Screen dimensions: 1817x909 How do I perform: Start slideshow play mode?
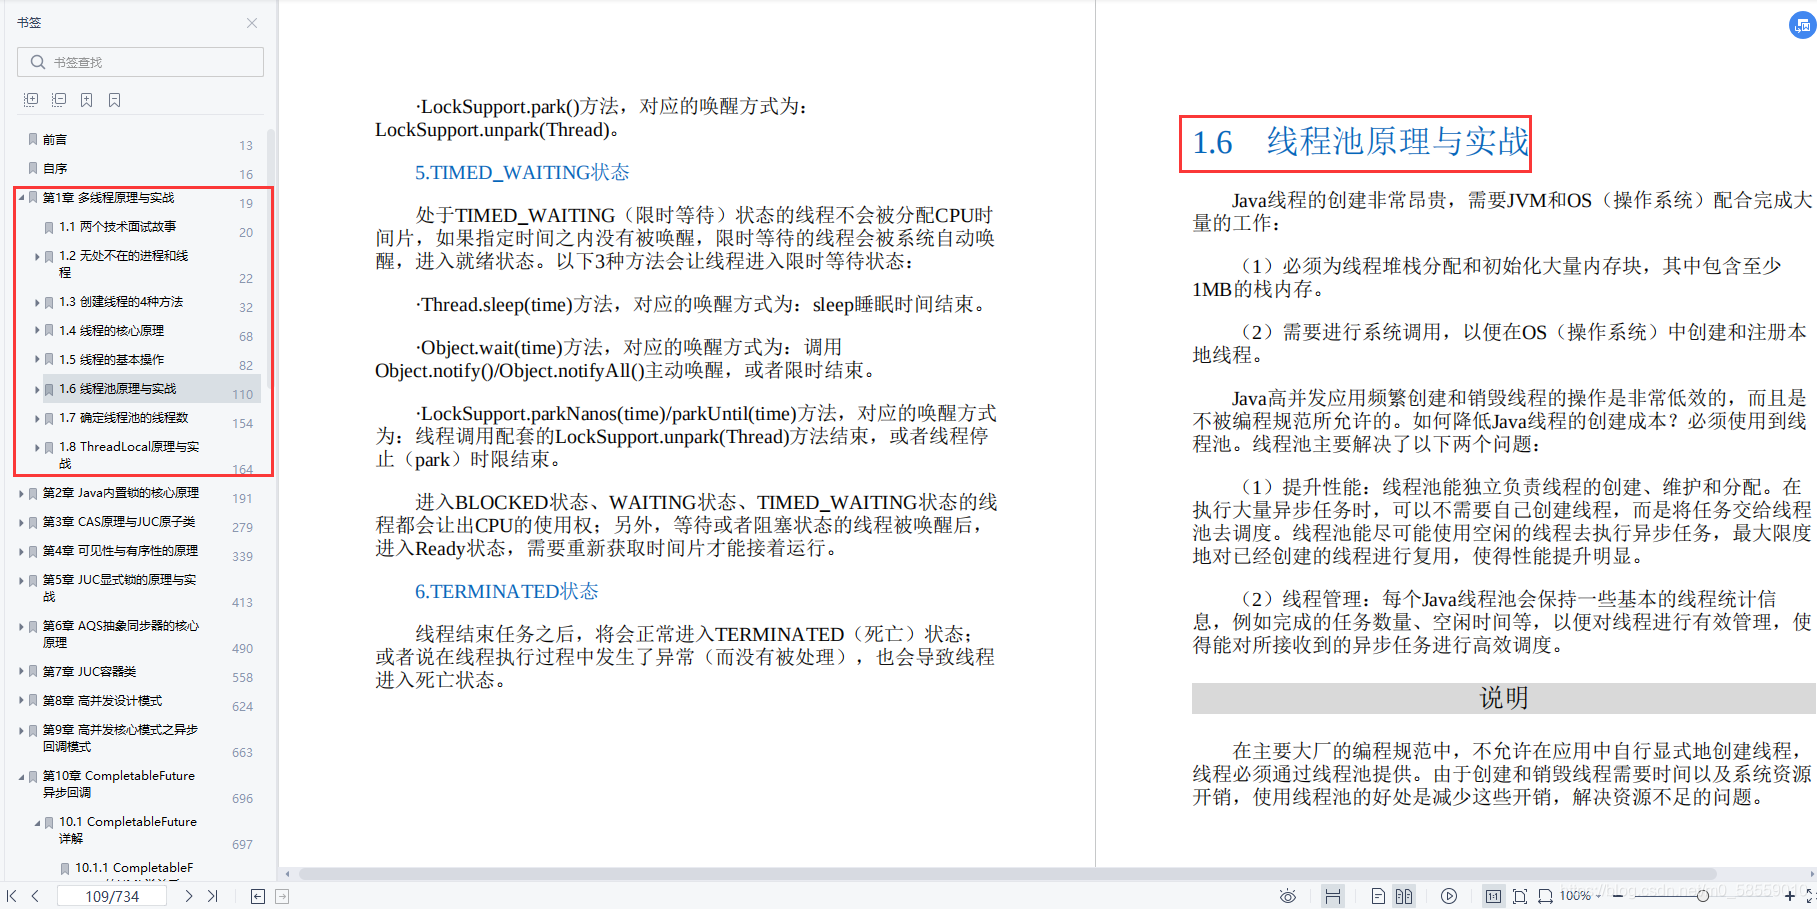click(x=1449, y=896)
